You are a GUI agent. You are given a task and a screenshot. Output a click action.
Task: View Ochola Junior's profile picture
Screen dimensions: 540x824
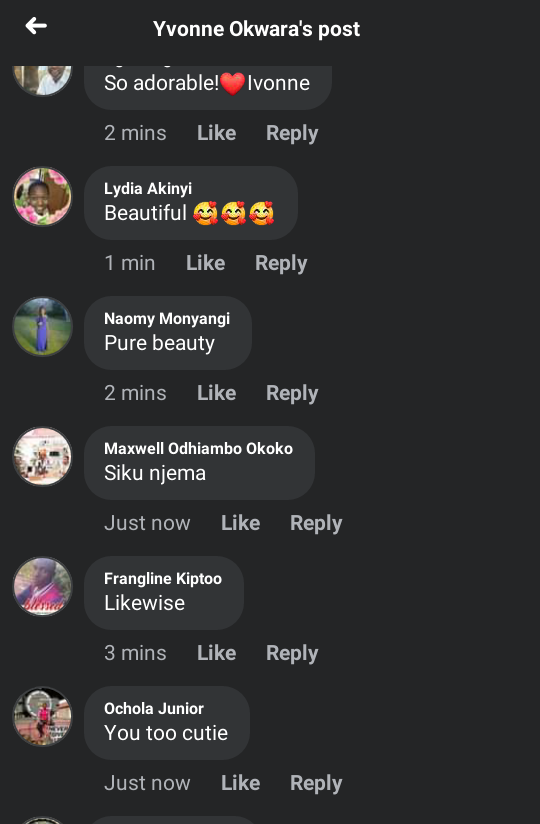point(42,716)
